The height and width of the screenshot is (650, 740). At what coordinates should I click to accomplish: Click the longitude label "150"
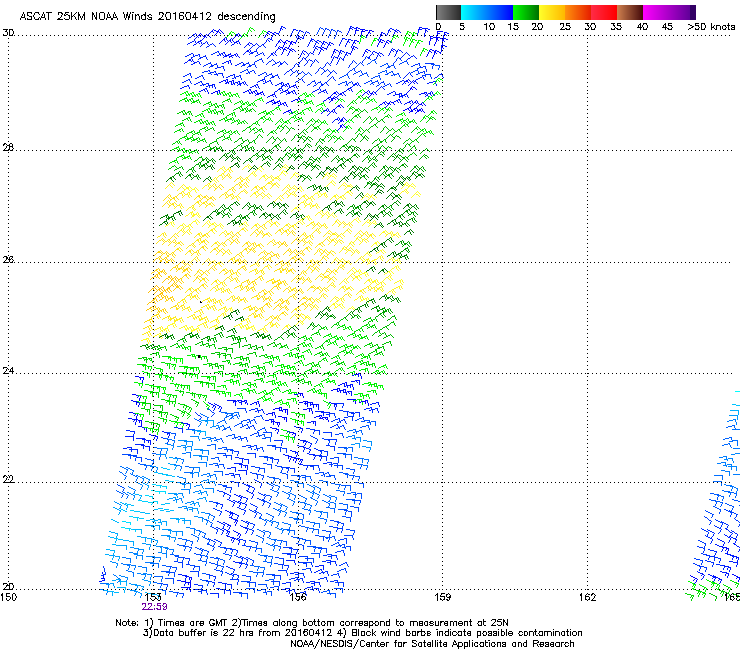pos(8,597)
